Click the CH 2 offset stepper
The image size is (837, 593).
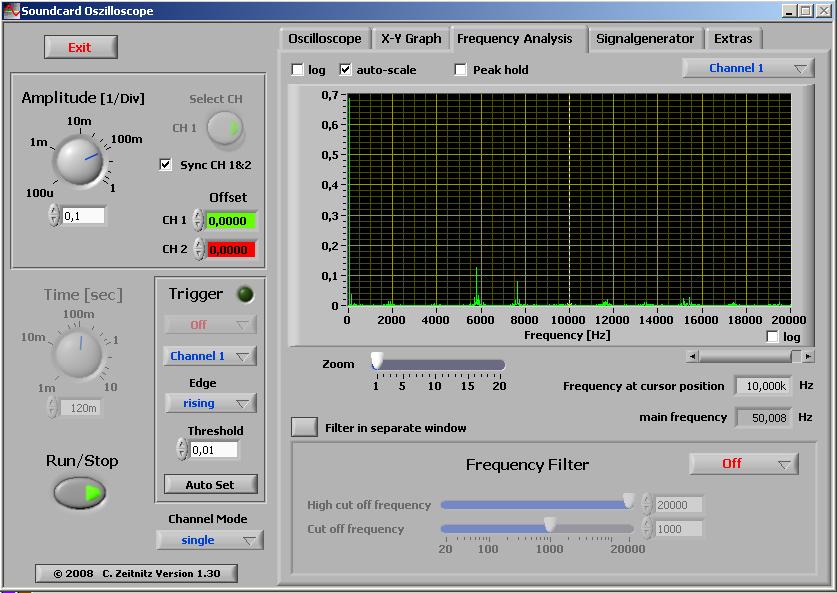coord(198,249)
